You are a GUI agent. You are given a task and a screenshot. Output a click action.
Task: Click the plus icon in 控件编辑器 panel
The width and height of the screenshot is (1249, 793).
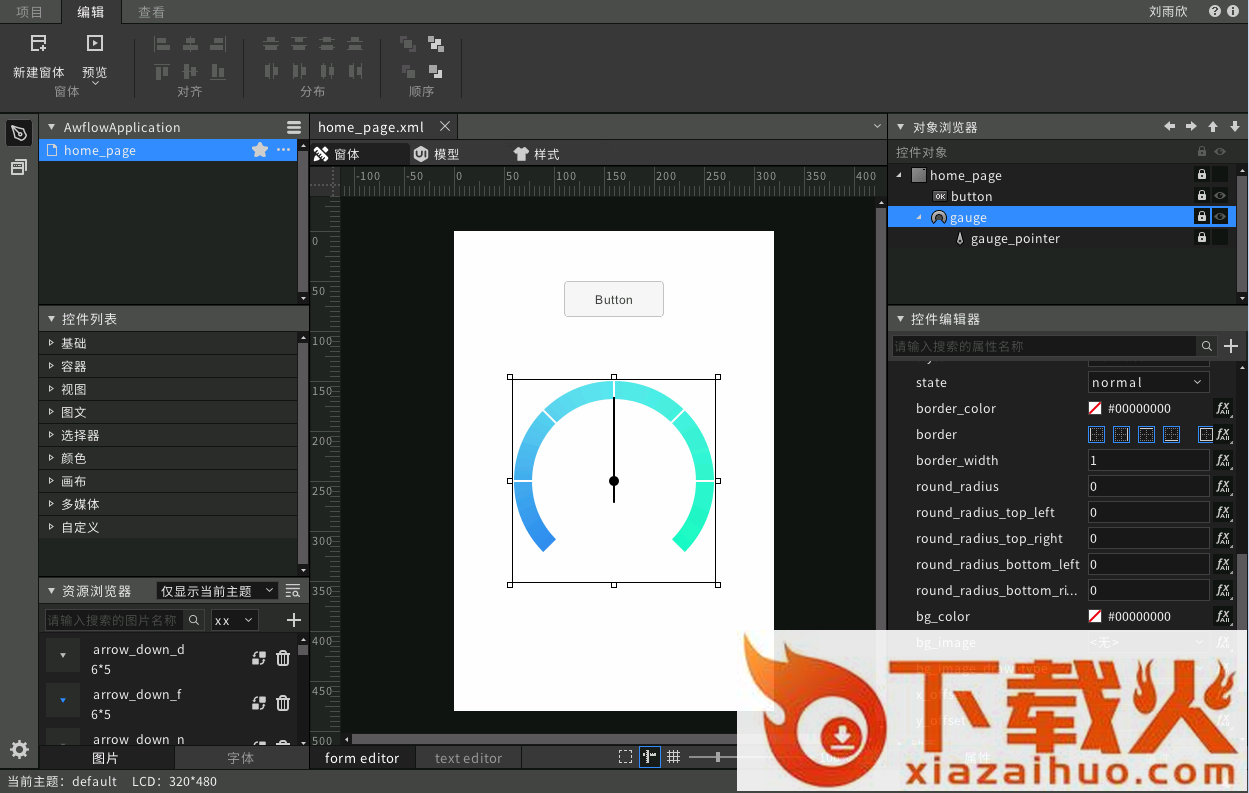[1232, 346]
